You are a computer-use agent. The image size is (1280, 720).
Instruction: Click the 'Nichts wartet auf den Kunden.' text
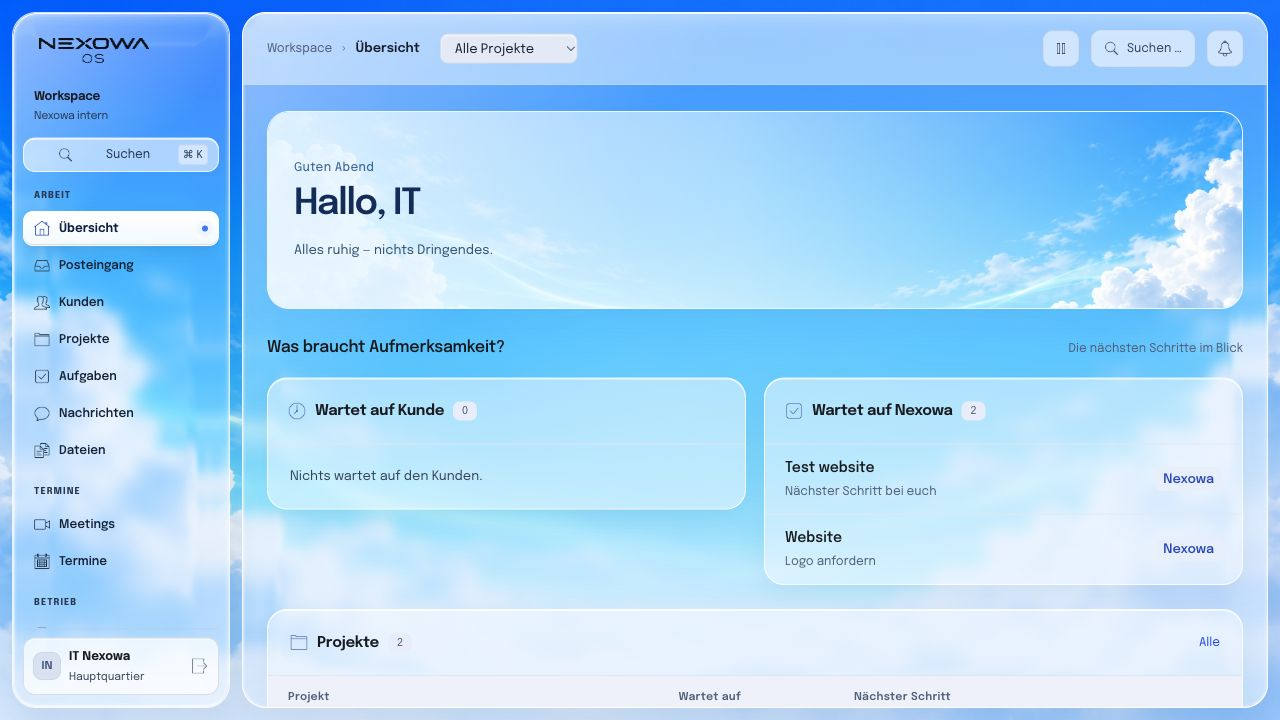pyautogui.click(x=386, y=476)
